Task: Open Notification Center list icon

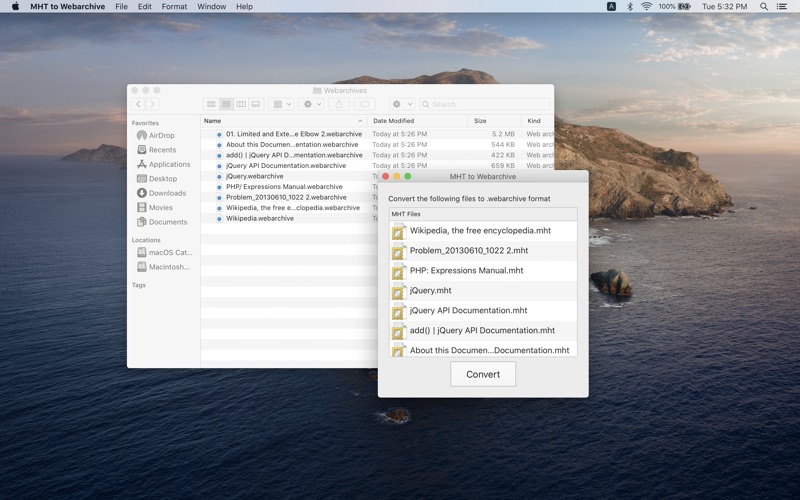Action: coord(781,7)
